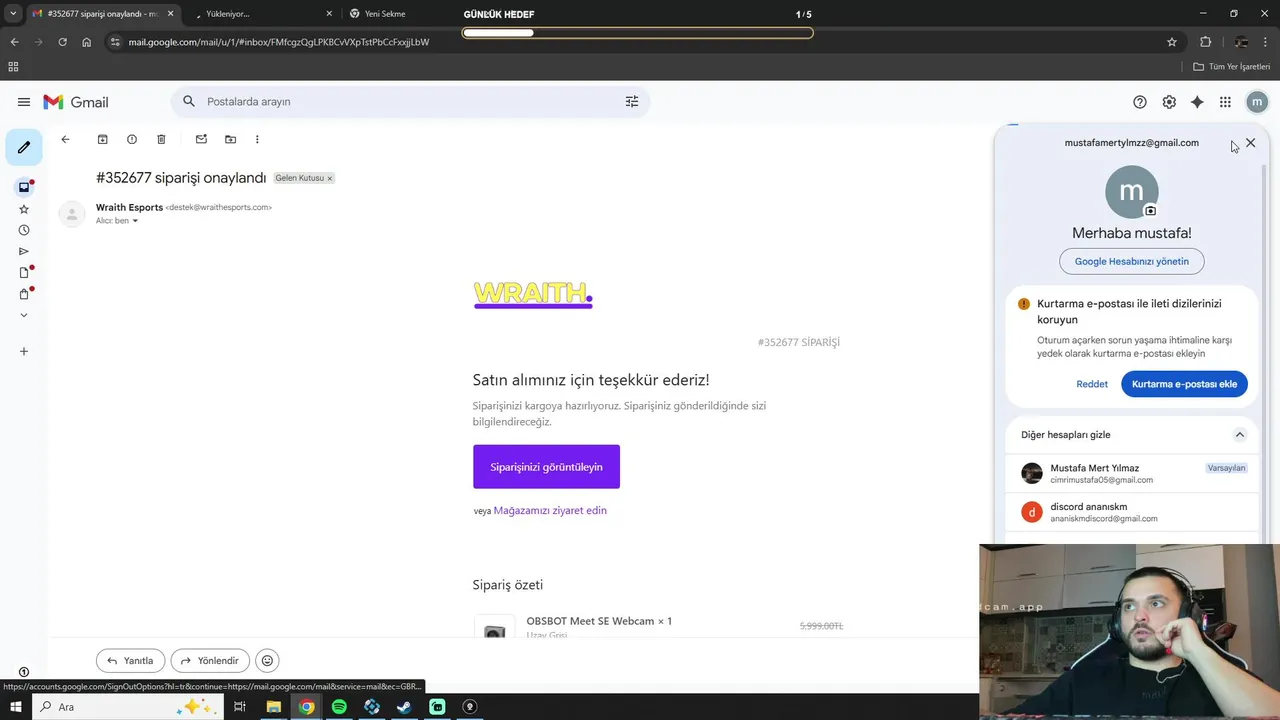Click Reddet on recovery email prompt
Image resolution: width=1280 pixels, height=720 pixels.
(1092, 384)
